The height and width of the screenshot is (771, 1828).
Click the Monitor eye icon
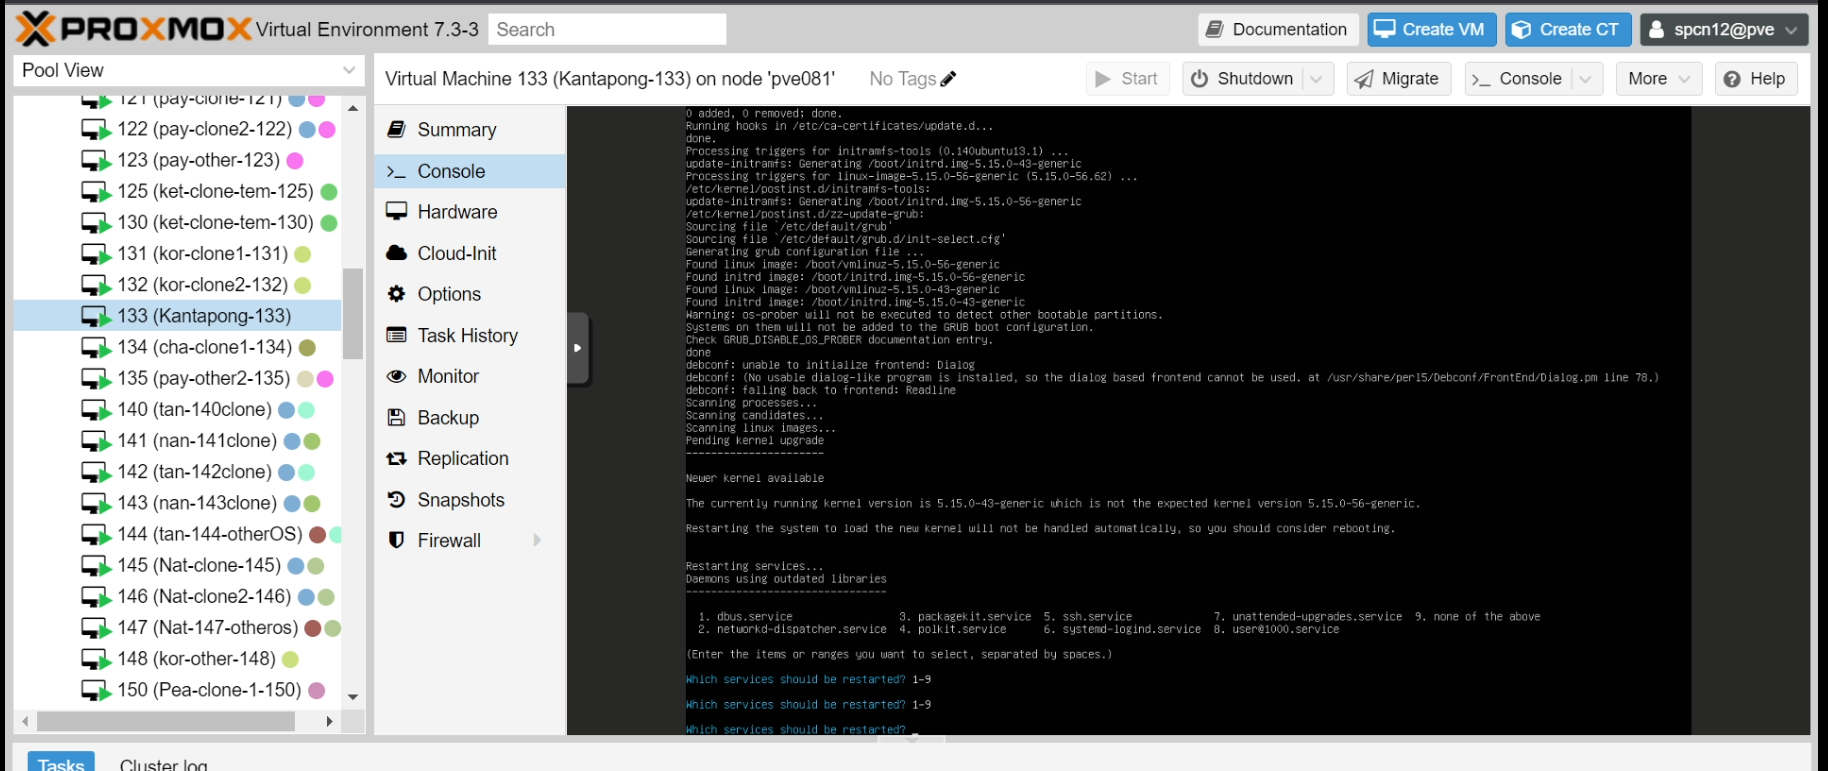(397, 376)
